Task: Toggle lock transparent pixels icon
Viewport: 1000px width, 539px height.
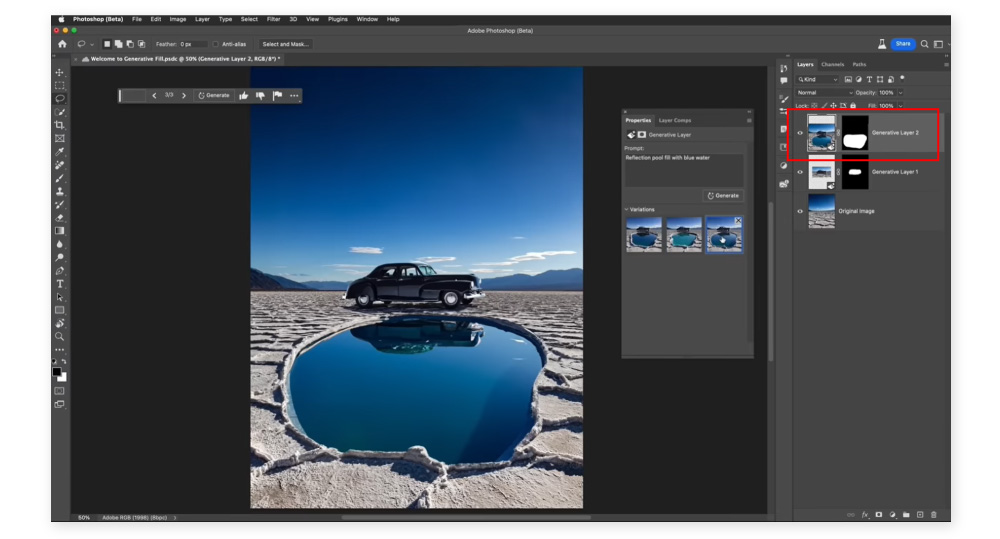Action: 814,106
